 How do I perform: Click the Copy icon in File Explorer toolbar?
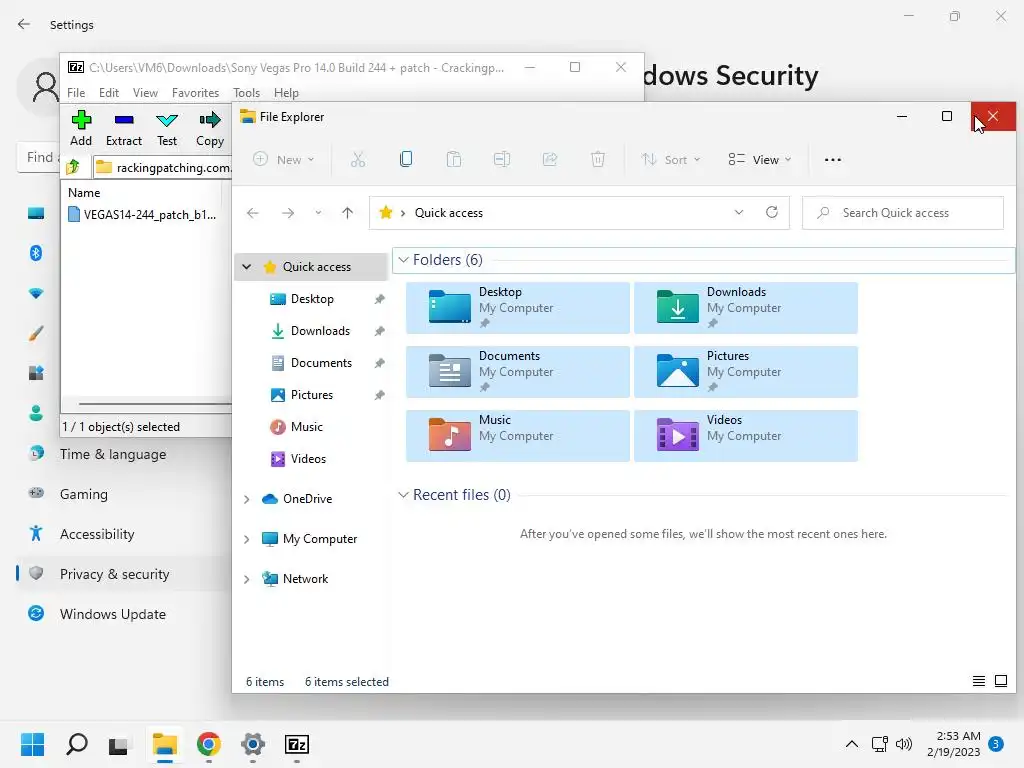point(406,159)
